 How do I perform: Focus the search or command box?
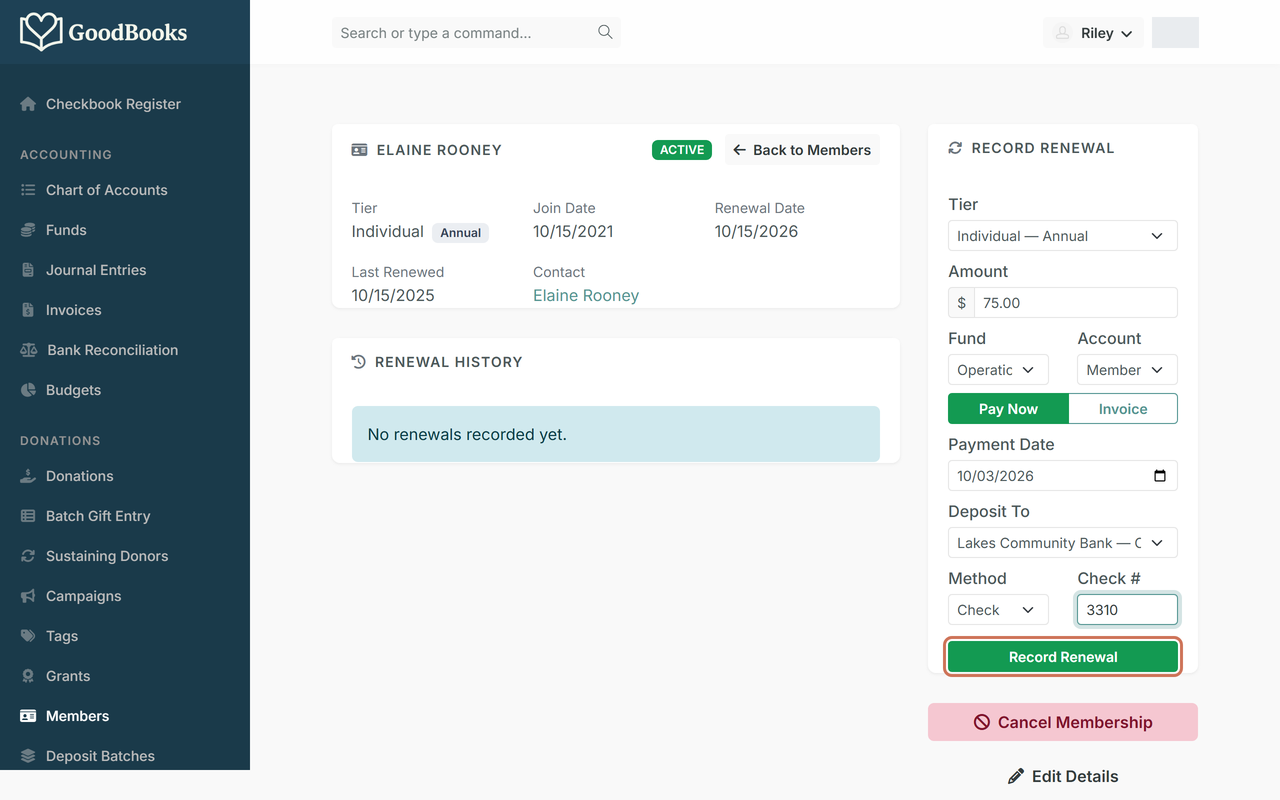point(476,33)
